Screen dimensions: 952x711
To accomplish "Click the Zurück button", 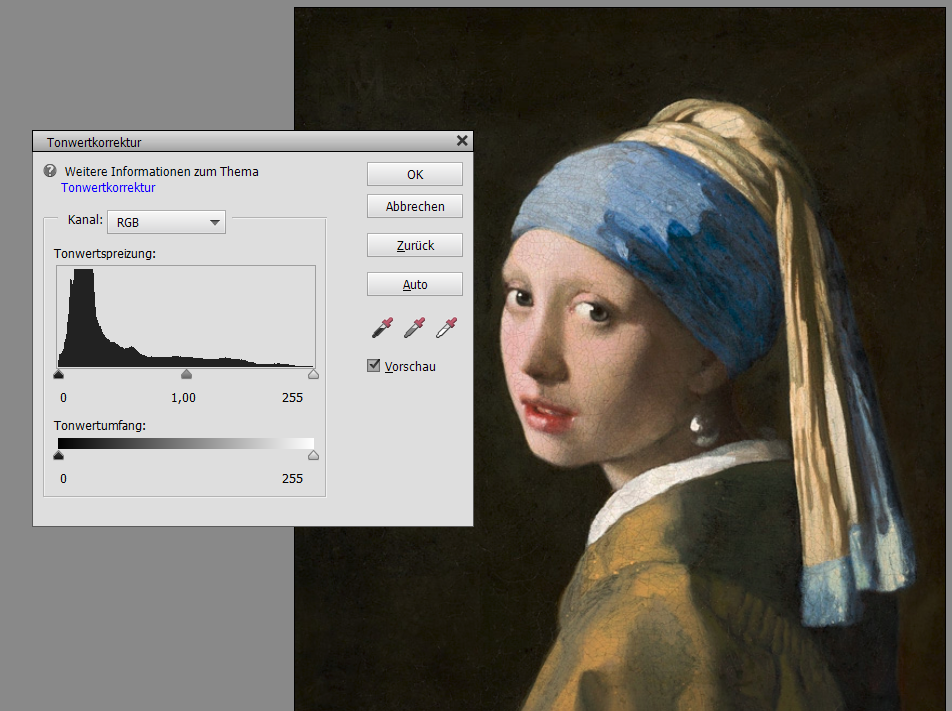I will point(415,245).
